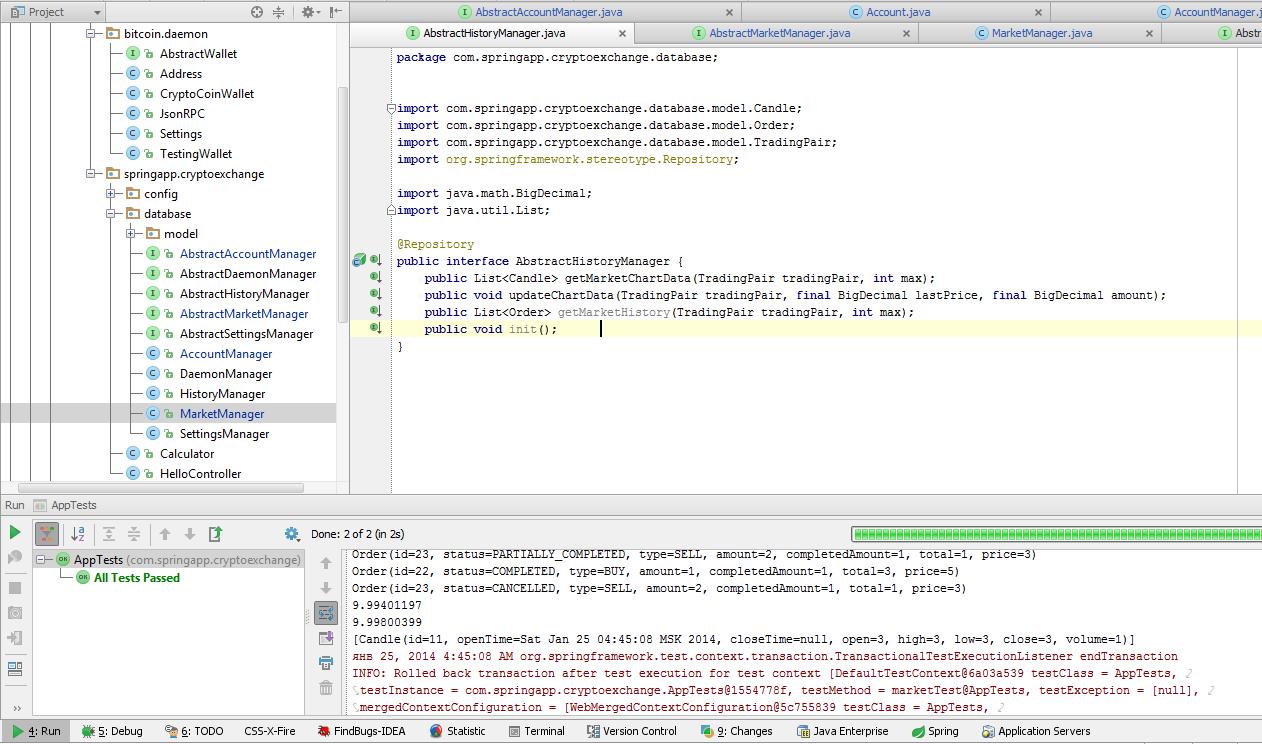Switch to the MarketManager.java tab

click(x=1041, y=33)
